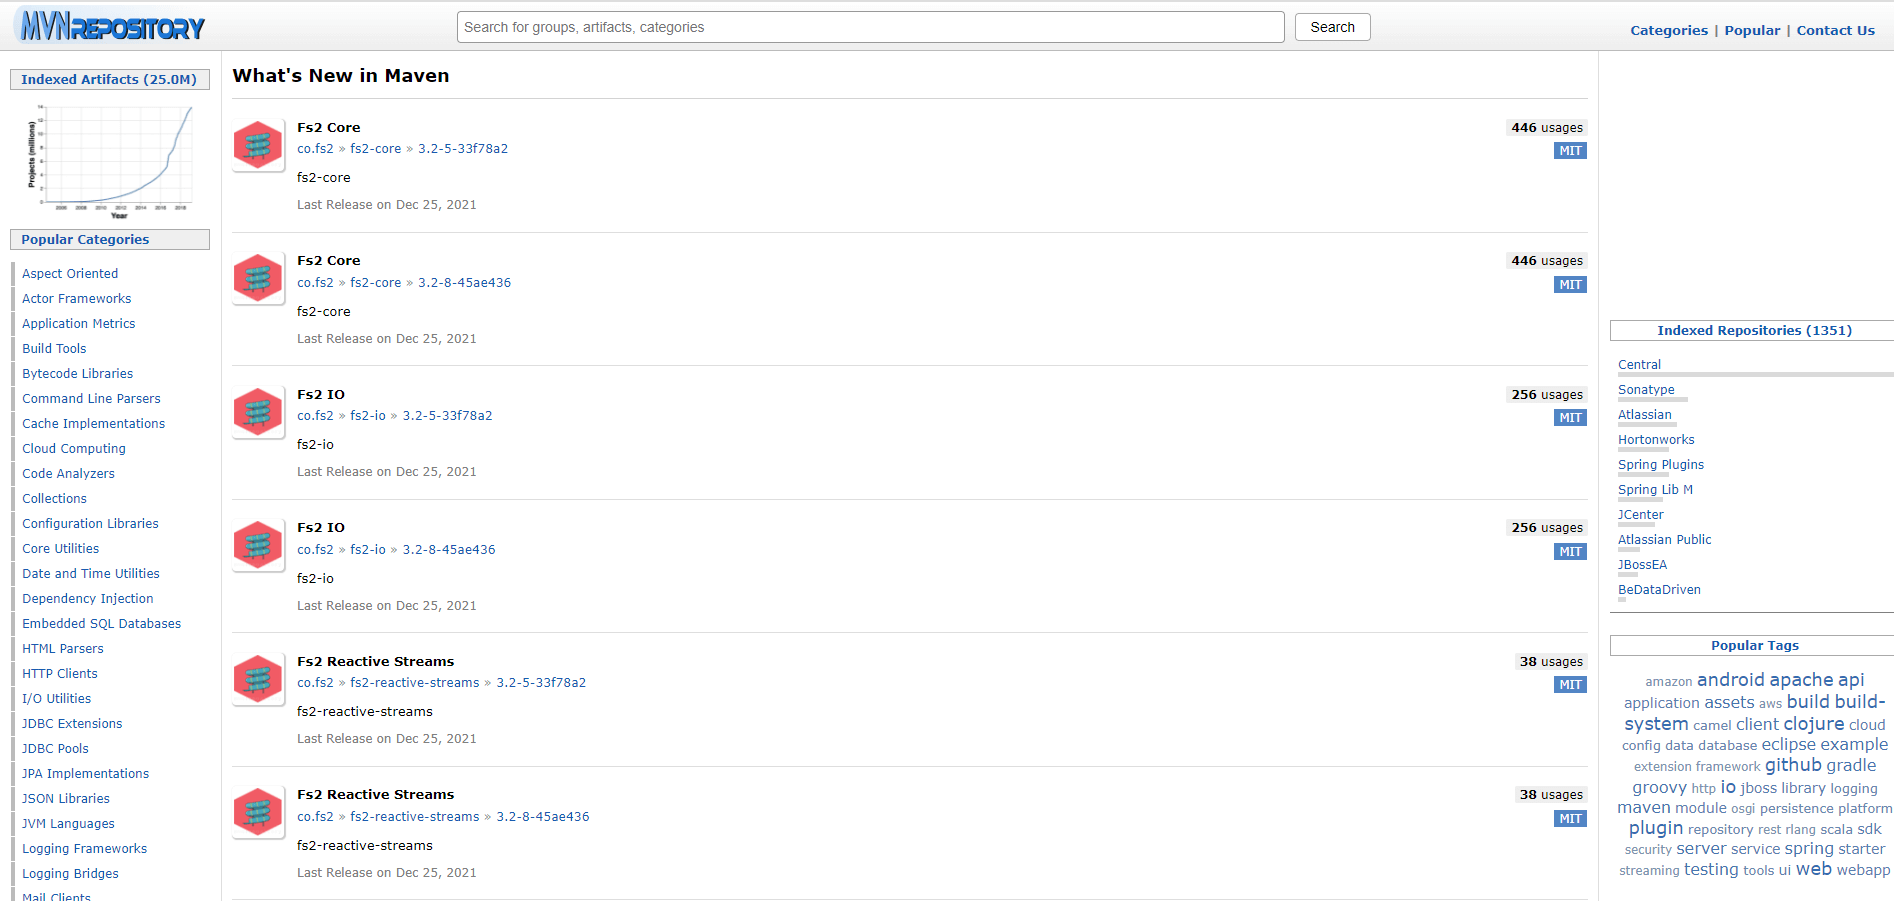
Task: Select the android popular tag
Action: pyautogui.click(x=1730, y=679)
